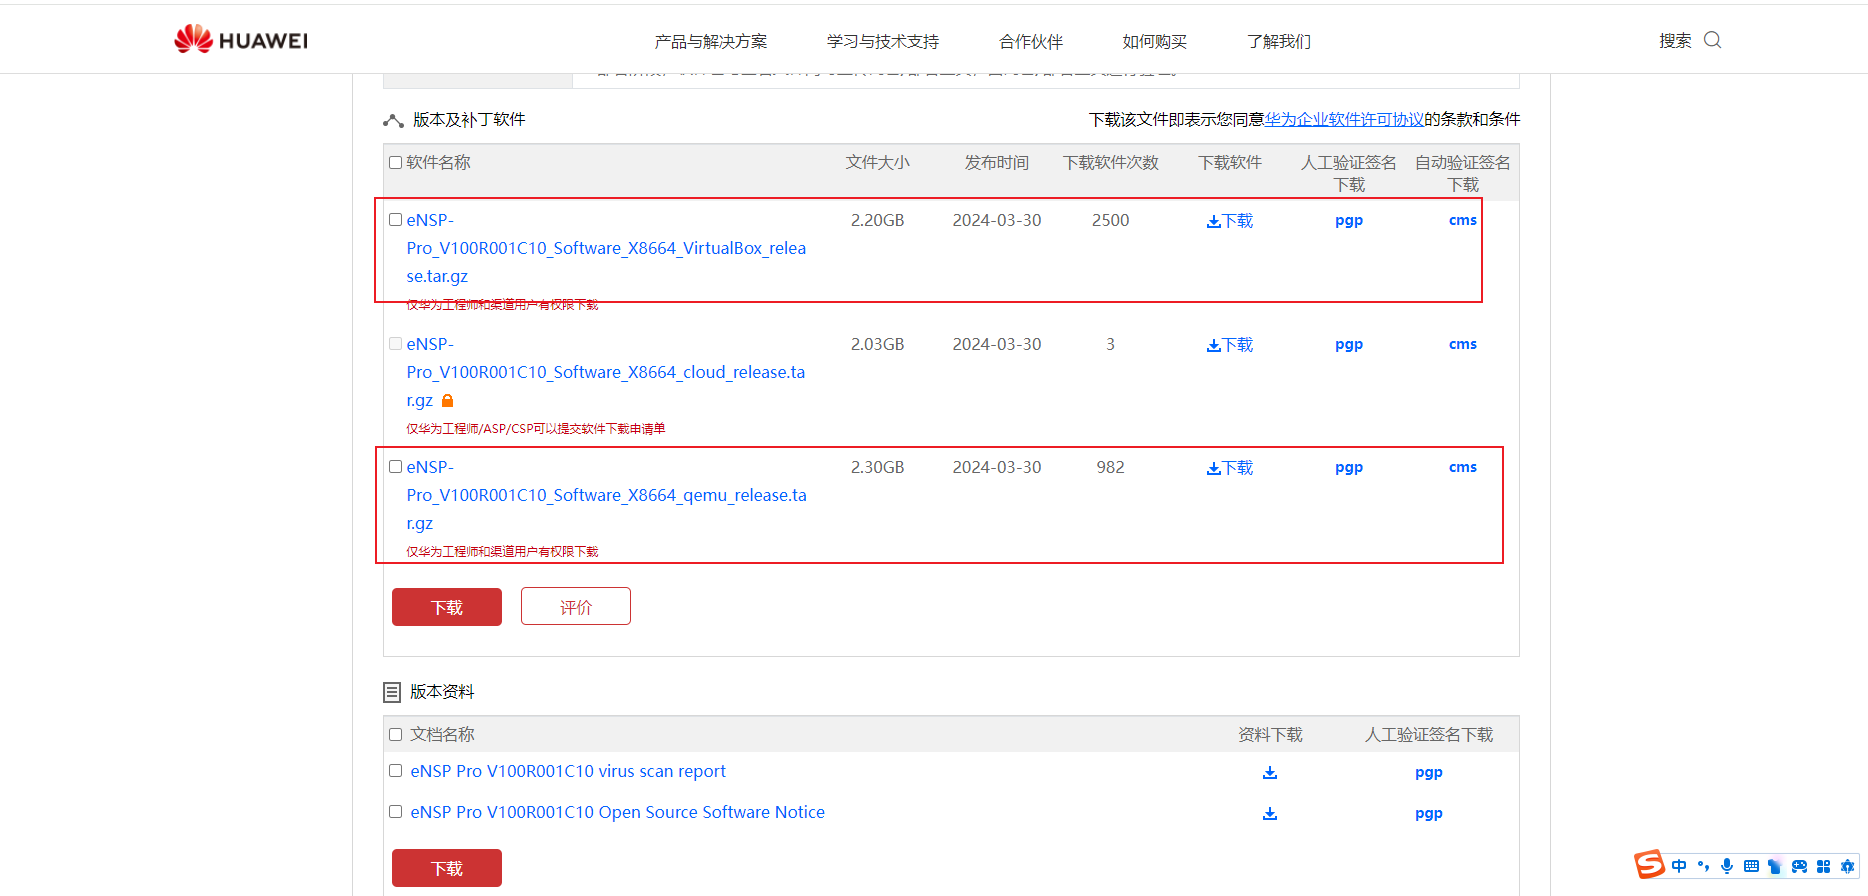Click pgp signature for cloud_release file

coord(1349,345)
